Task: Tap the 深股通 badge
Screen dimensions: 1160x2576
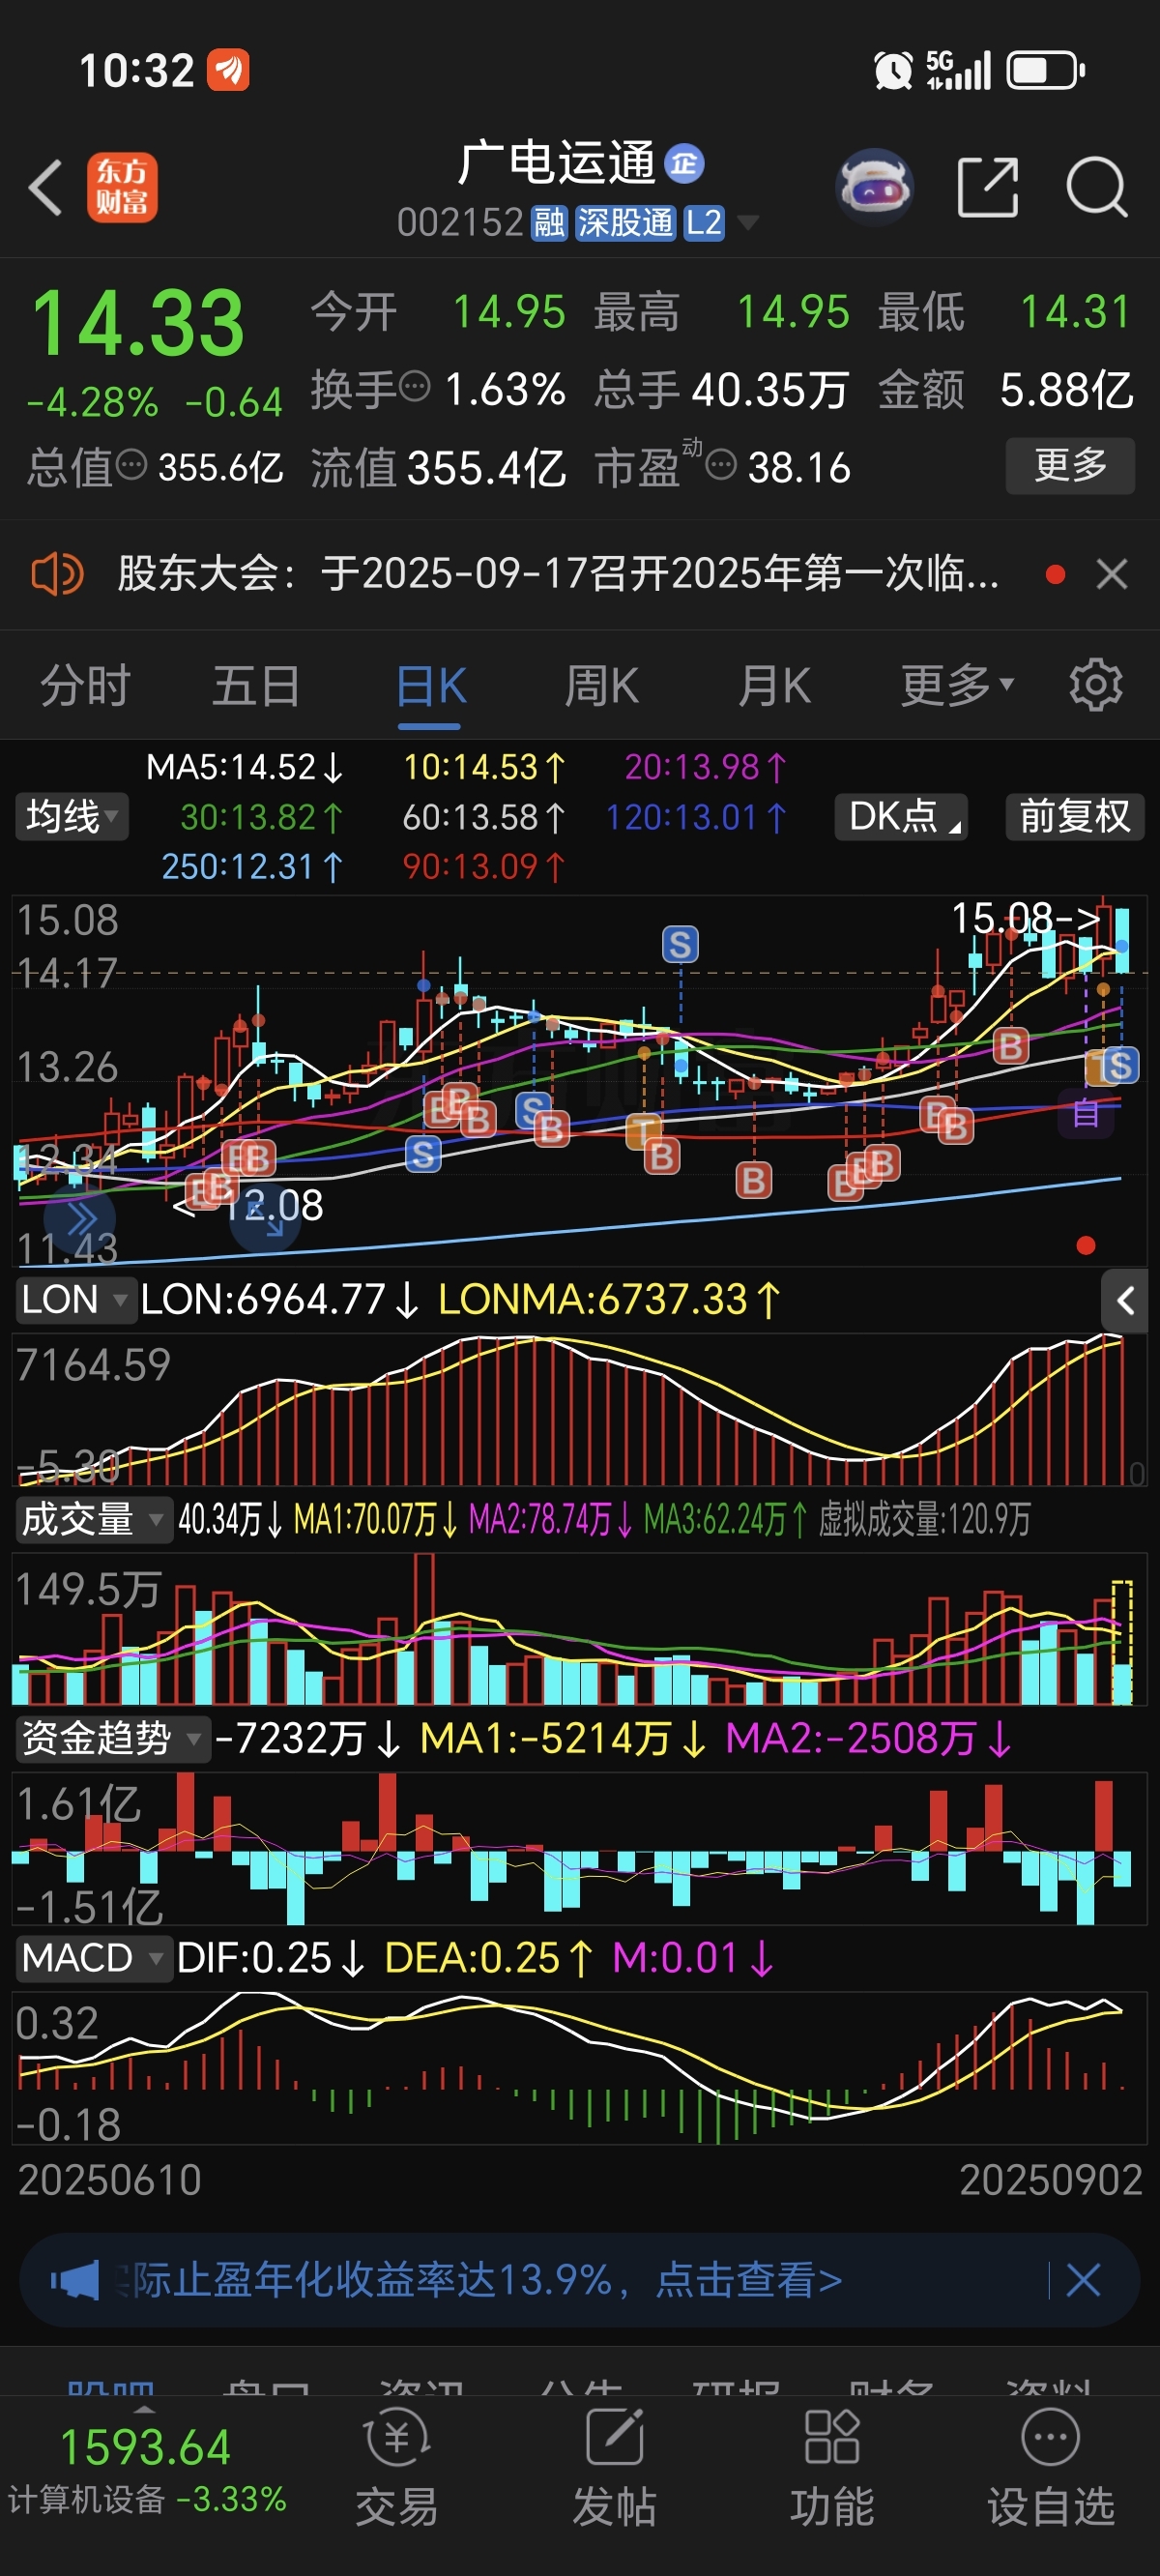Action: point(626,222)
